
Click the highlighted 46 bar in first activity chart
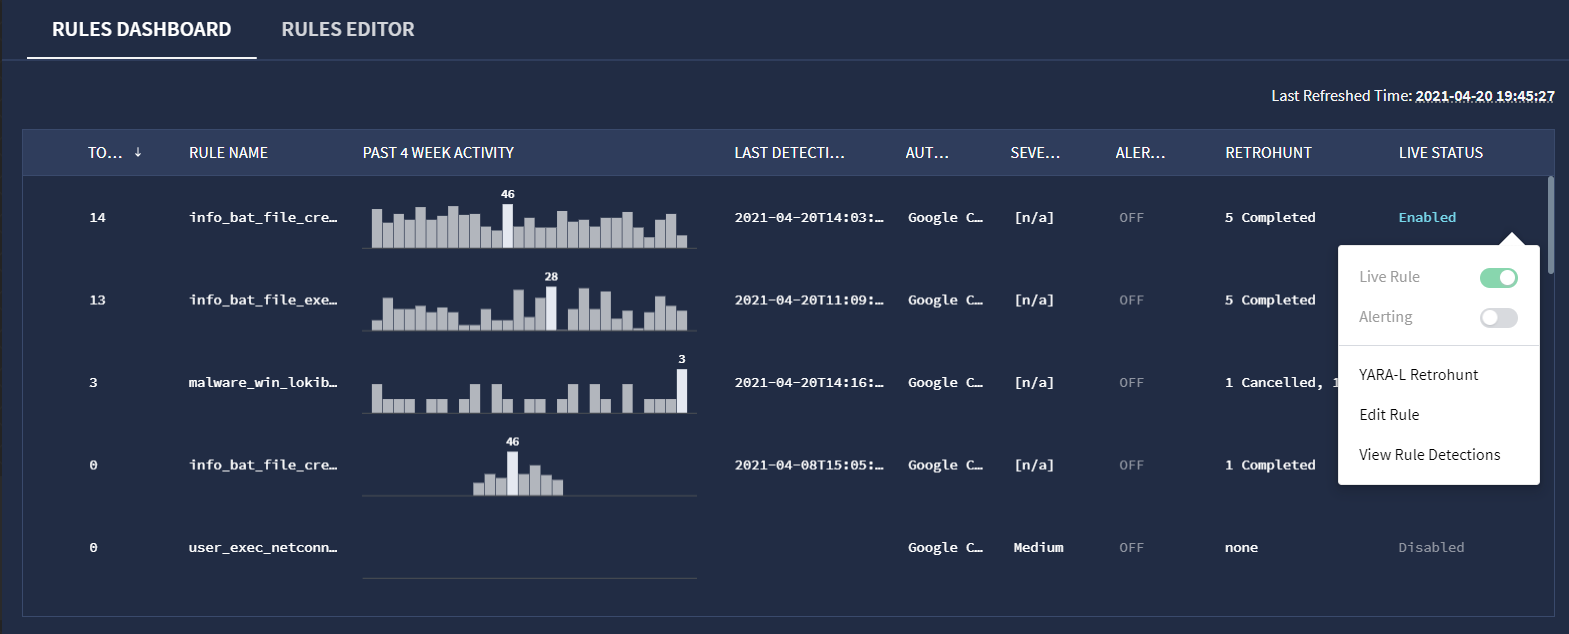(x=508, y=226)
